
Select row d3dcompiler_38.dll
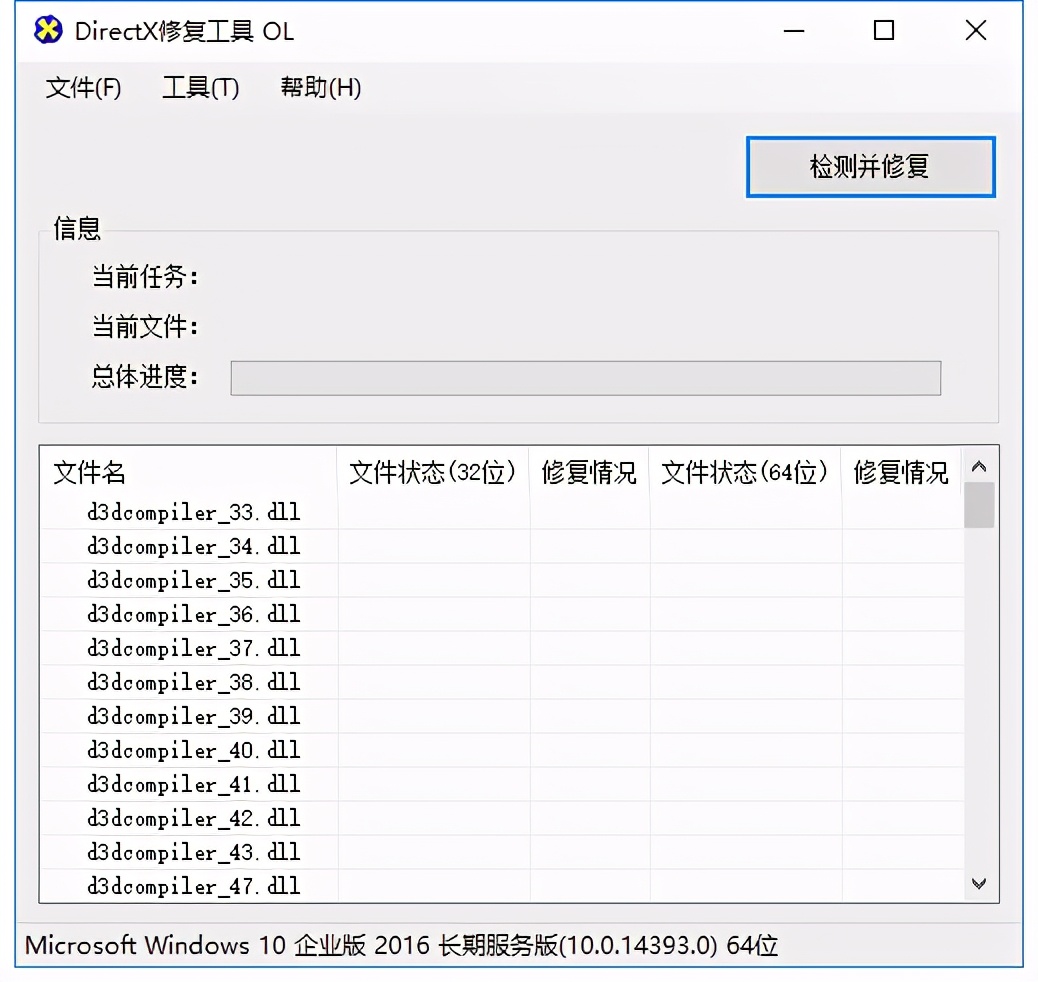(x=502, y=682)
